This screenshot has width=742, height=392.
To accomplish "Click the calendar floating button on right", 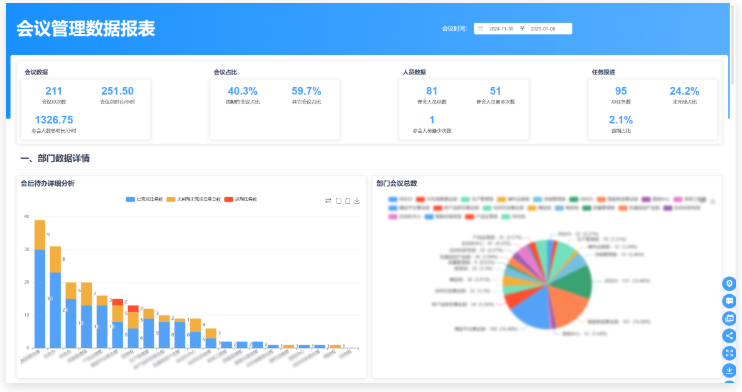I will (729, 318).
